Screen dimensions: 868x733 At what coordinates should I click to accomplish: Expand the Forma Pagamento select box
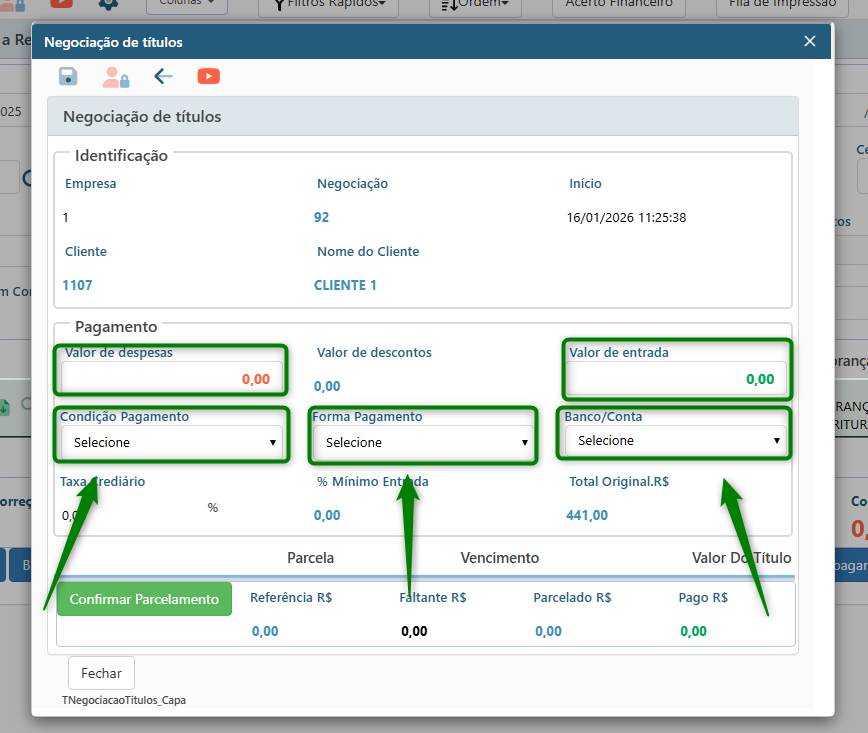(425, 442)
